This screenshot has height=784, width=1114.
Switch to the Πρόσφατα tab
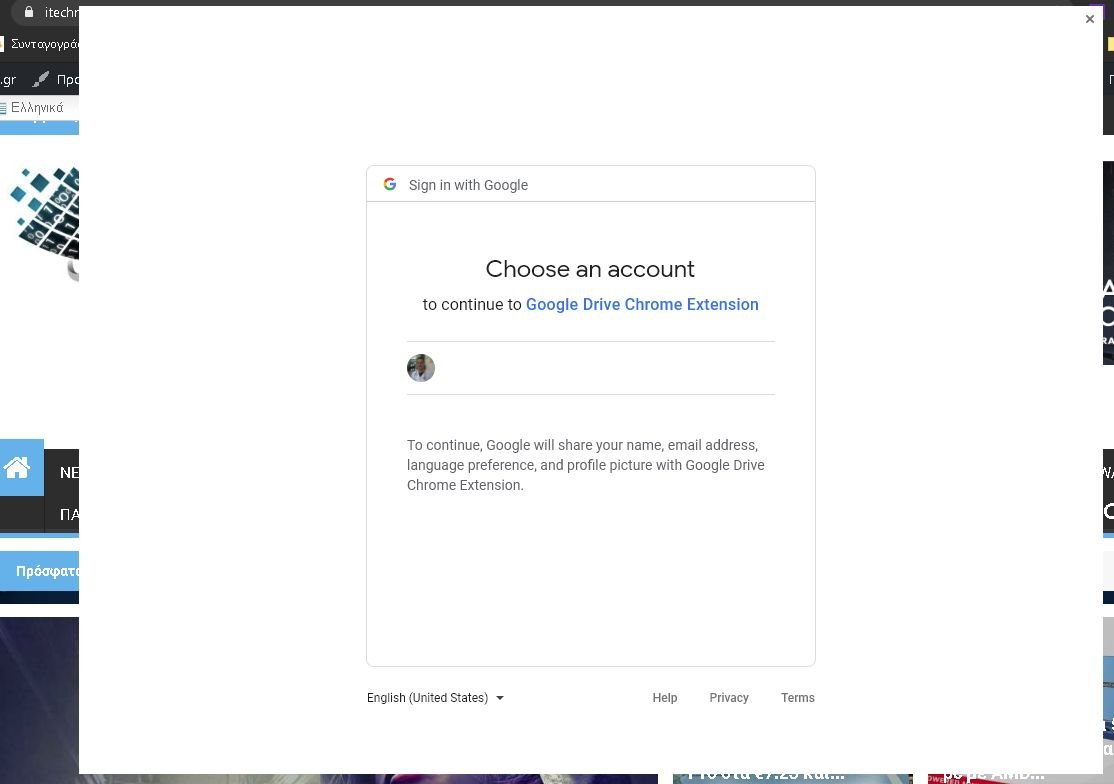tap(48, 571)
